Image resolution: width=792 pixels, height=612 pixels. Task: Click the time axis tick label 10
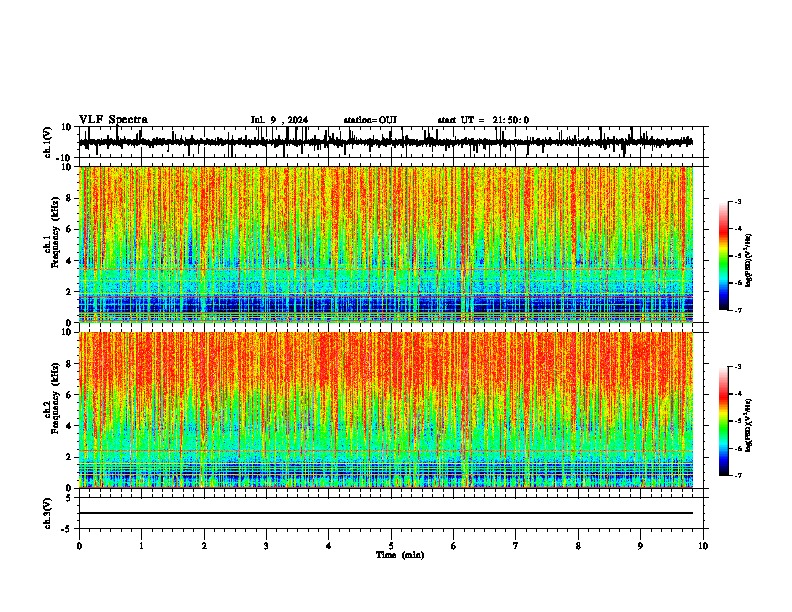click(703, 546)
